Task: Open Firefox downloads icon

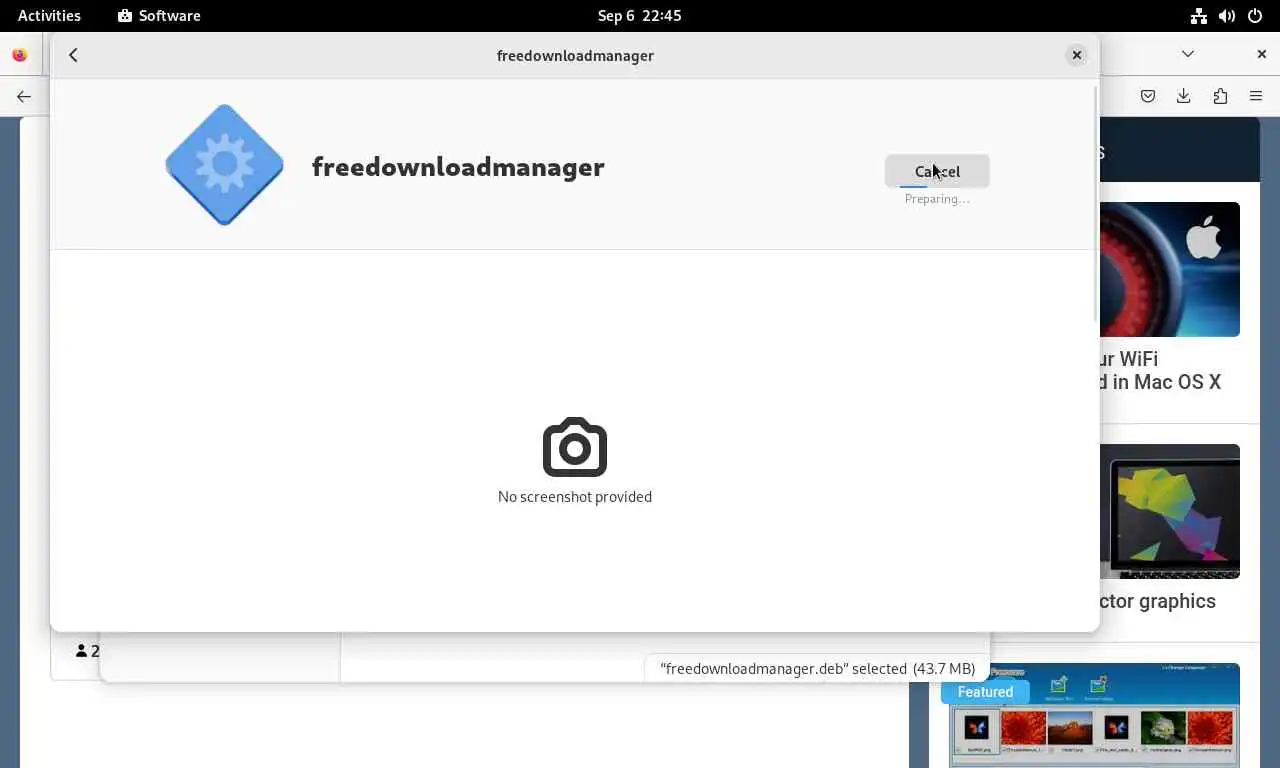Action: pos(1184,96)
